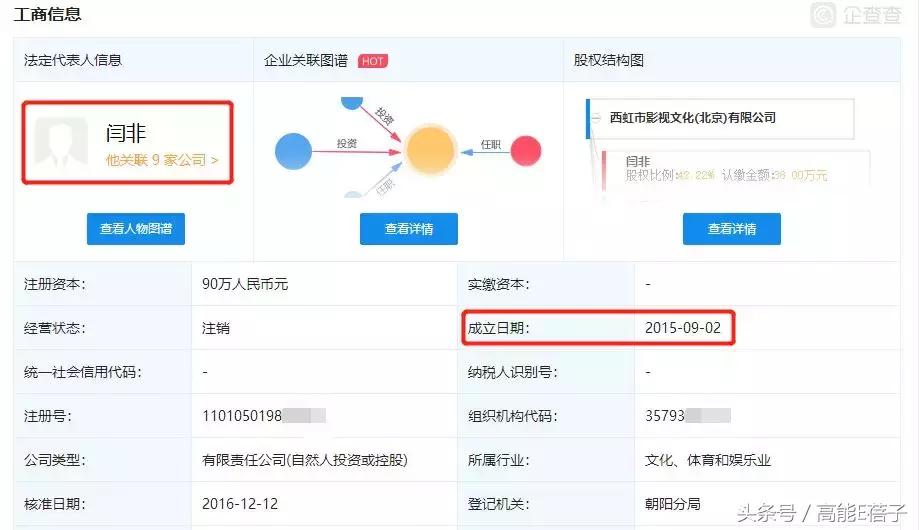This screenshot has width=919, height=530.
Task: Open 查看详情 under 企业关联图谱
Action: point(409,229)
